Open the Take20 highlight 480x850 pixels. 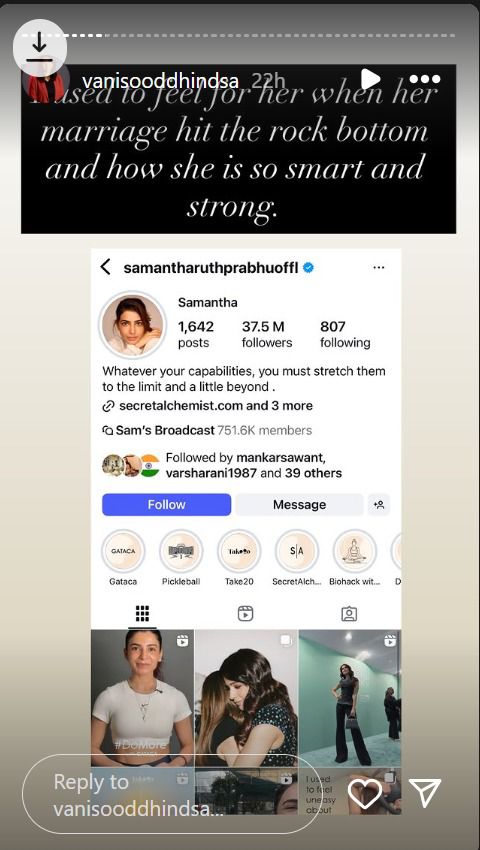(239, 551)
